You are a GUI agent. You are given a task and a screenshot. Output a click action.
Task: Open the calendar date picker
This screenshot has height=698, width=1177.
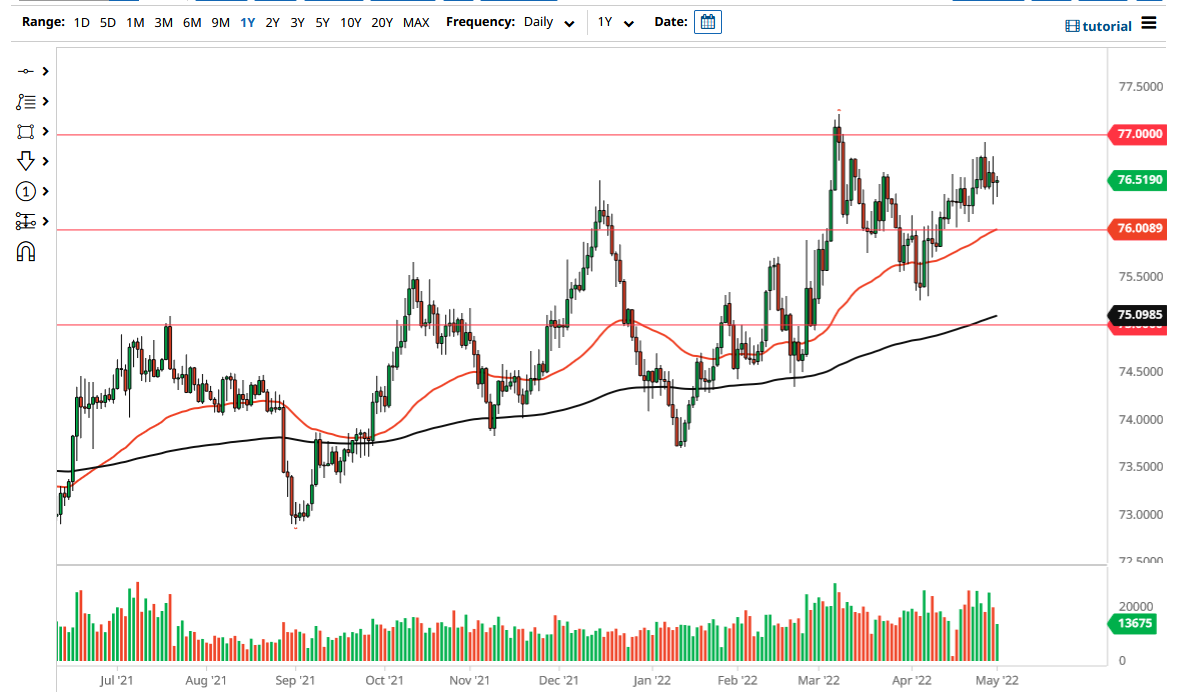(x=707, y=21)
